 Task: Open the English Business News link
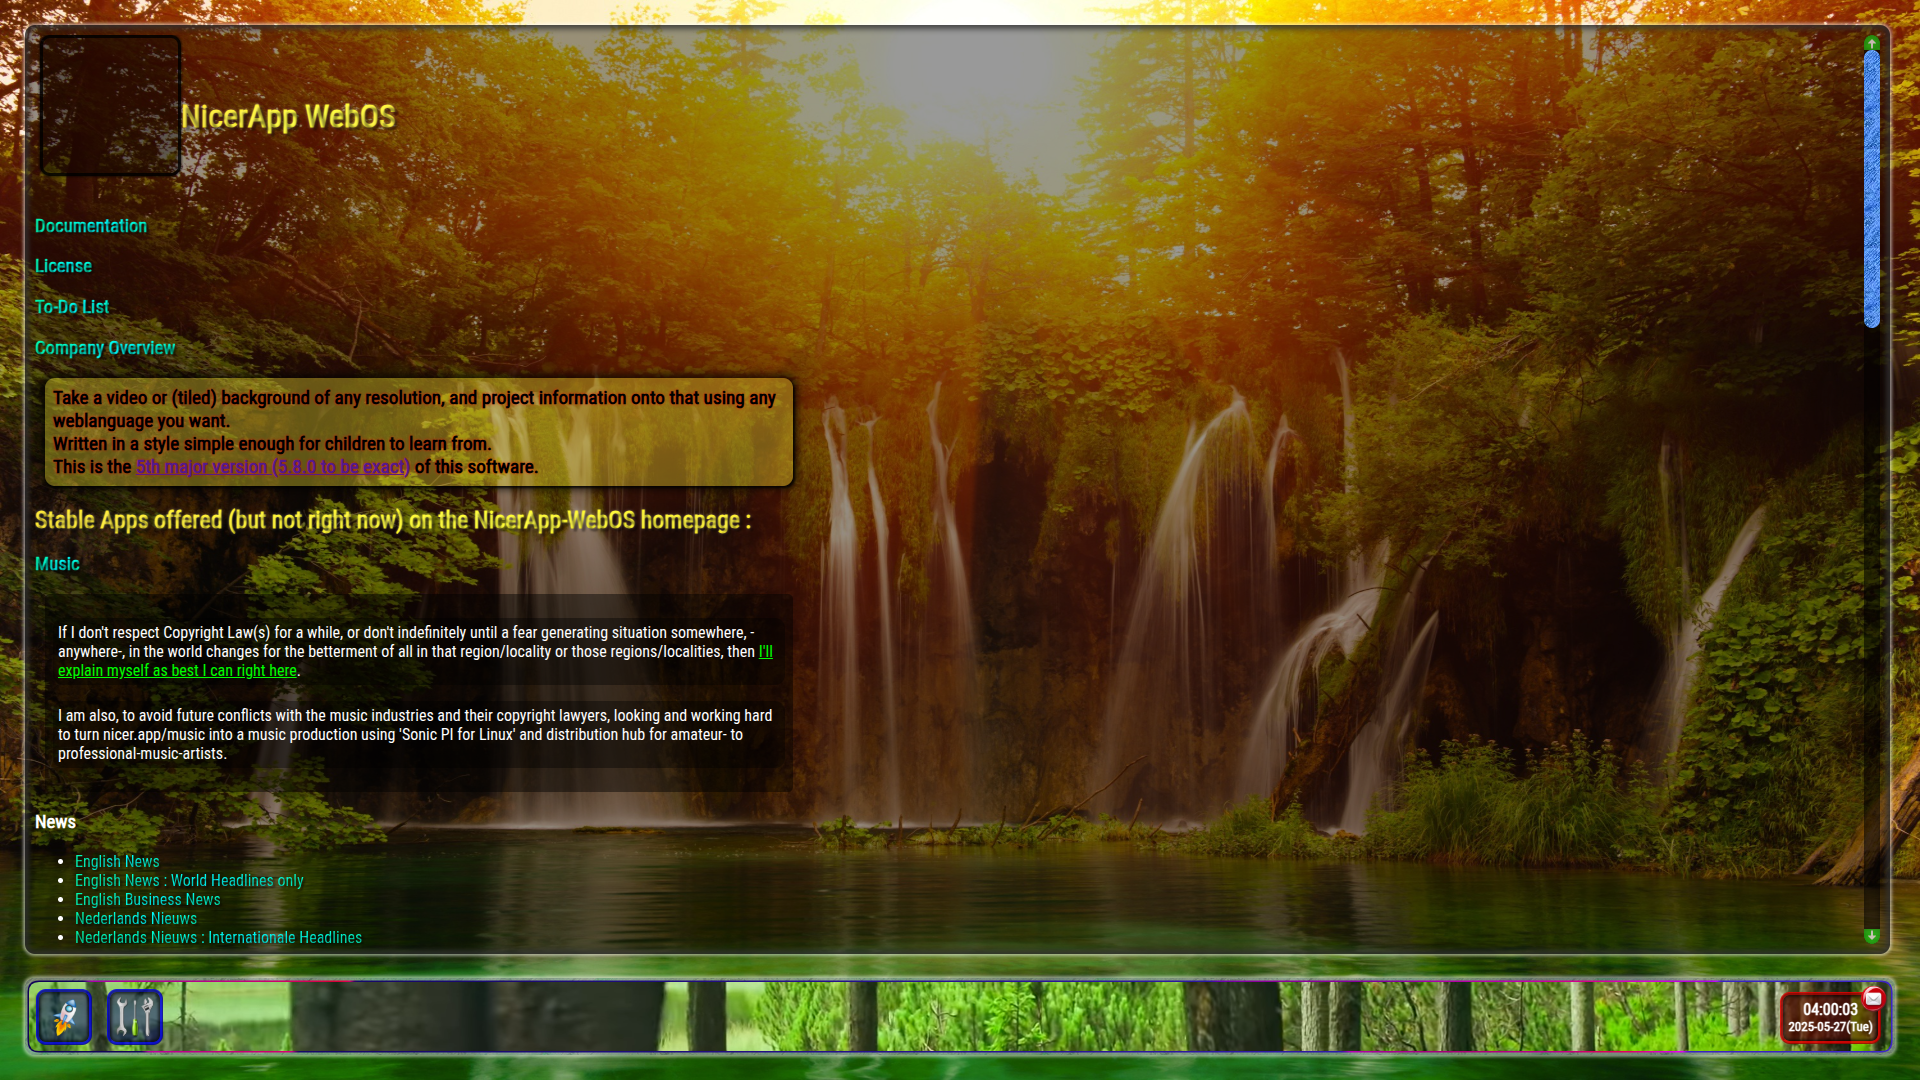click(147, 899)
